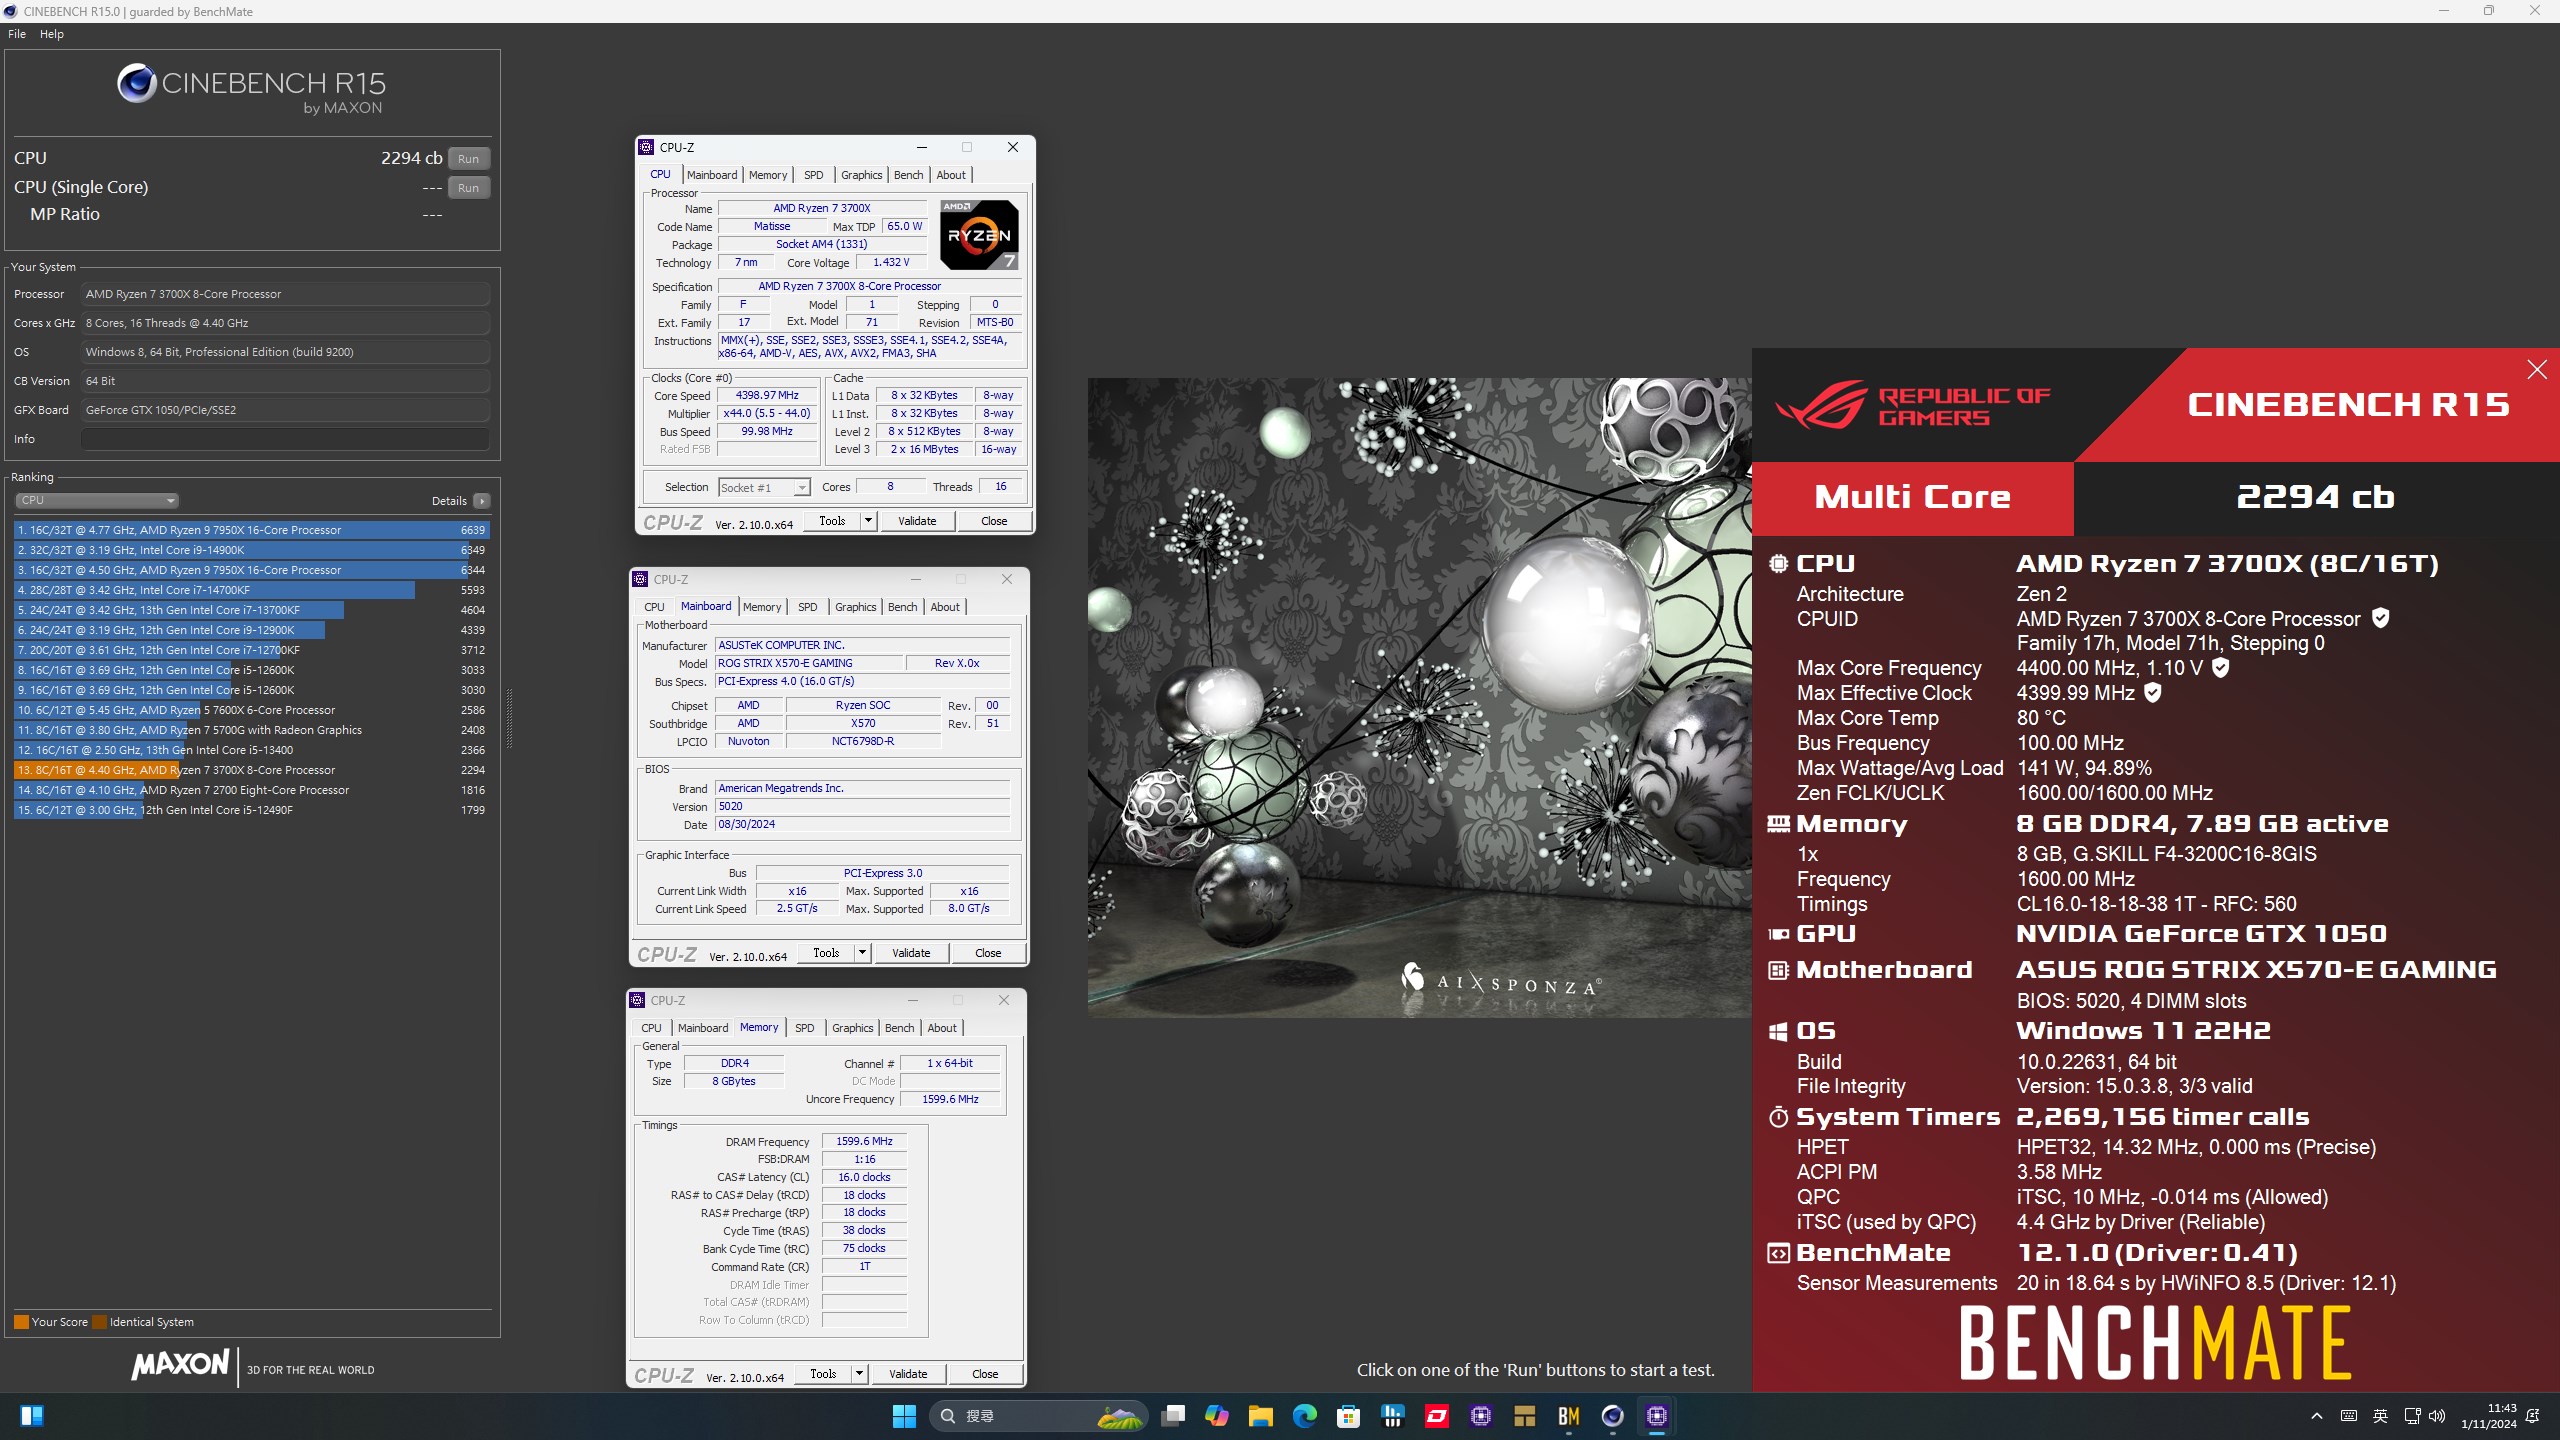Click Validate in Memory CPU-Z window
The width and height of the screenshot is (2560, 1440).
(908, 1374)
